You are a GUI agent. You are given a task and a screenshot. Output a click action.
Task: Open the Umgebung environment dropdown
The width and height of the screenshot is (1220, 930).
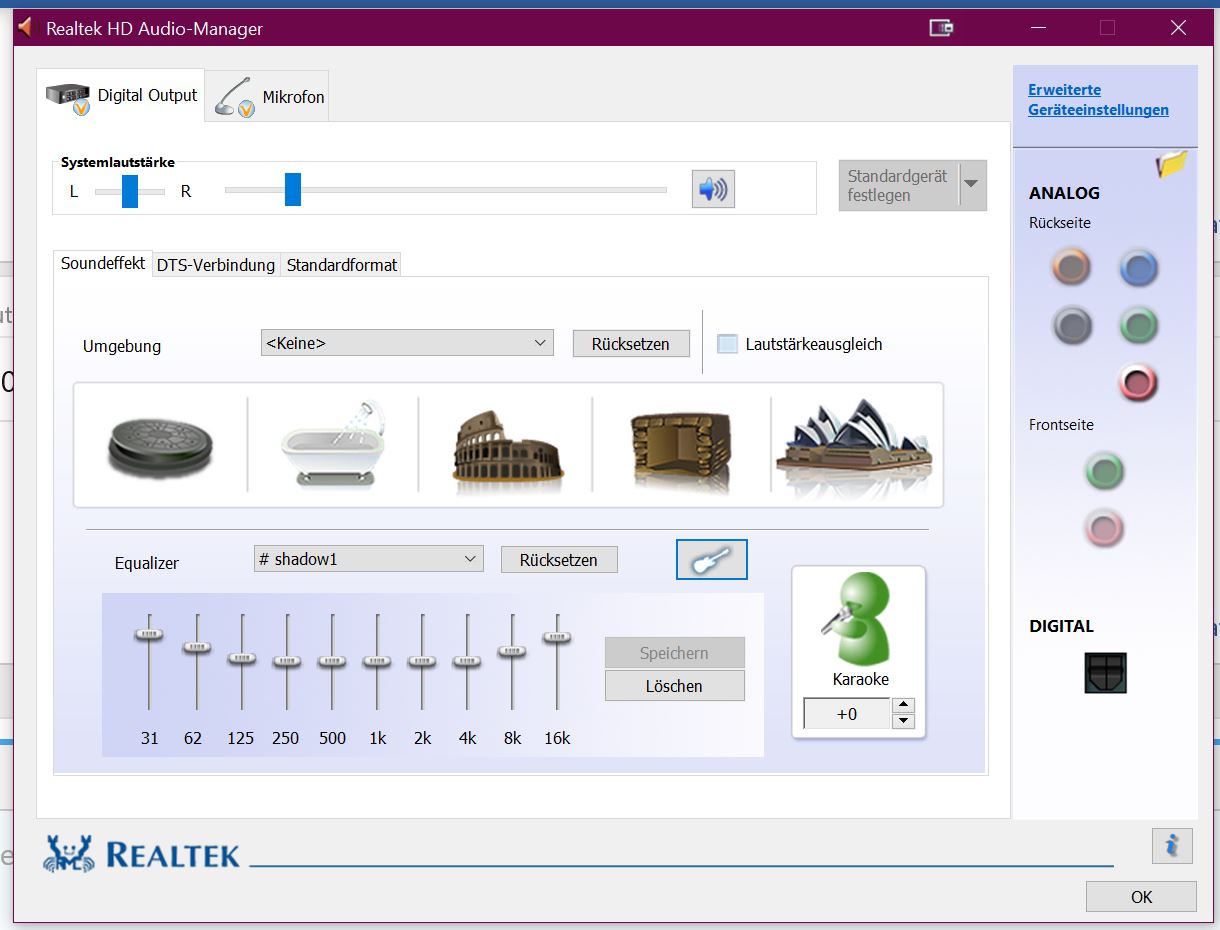pyautogui.click(x=407, y=343)
